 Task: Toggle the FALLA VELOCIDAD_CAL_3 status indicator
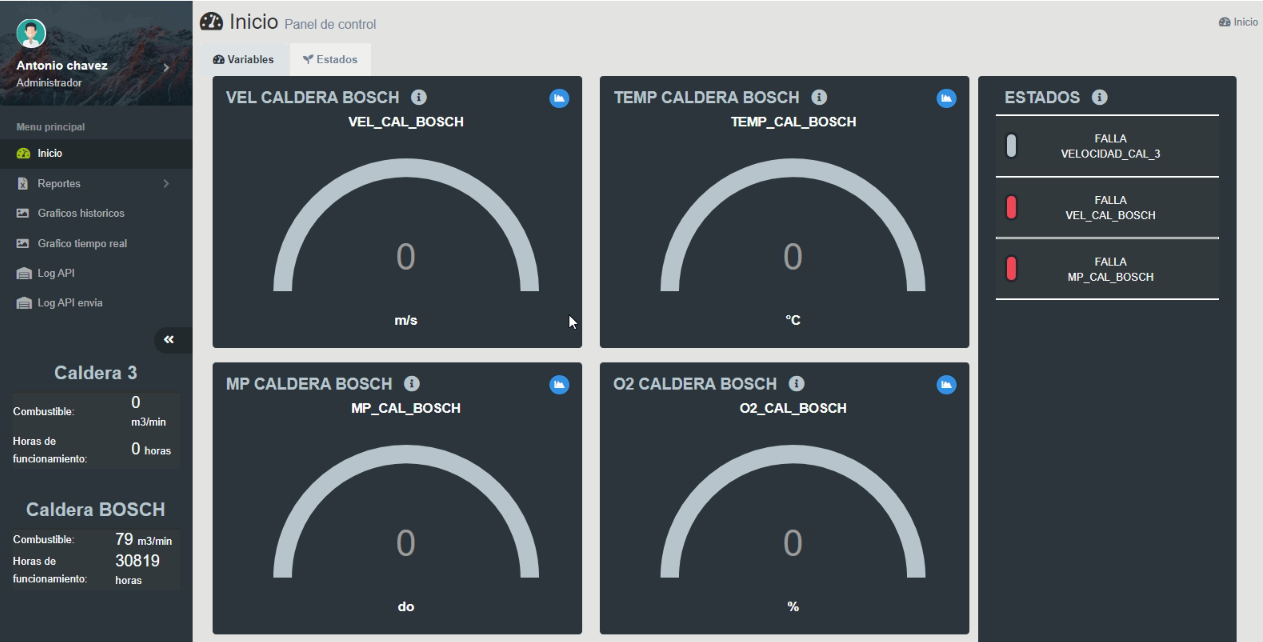1011,146
